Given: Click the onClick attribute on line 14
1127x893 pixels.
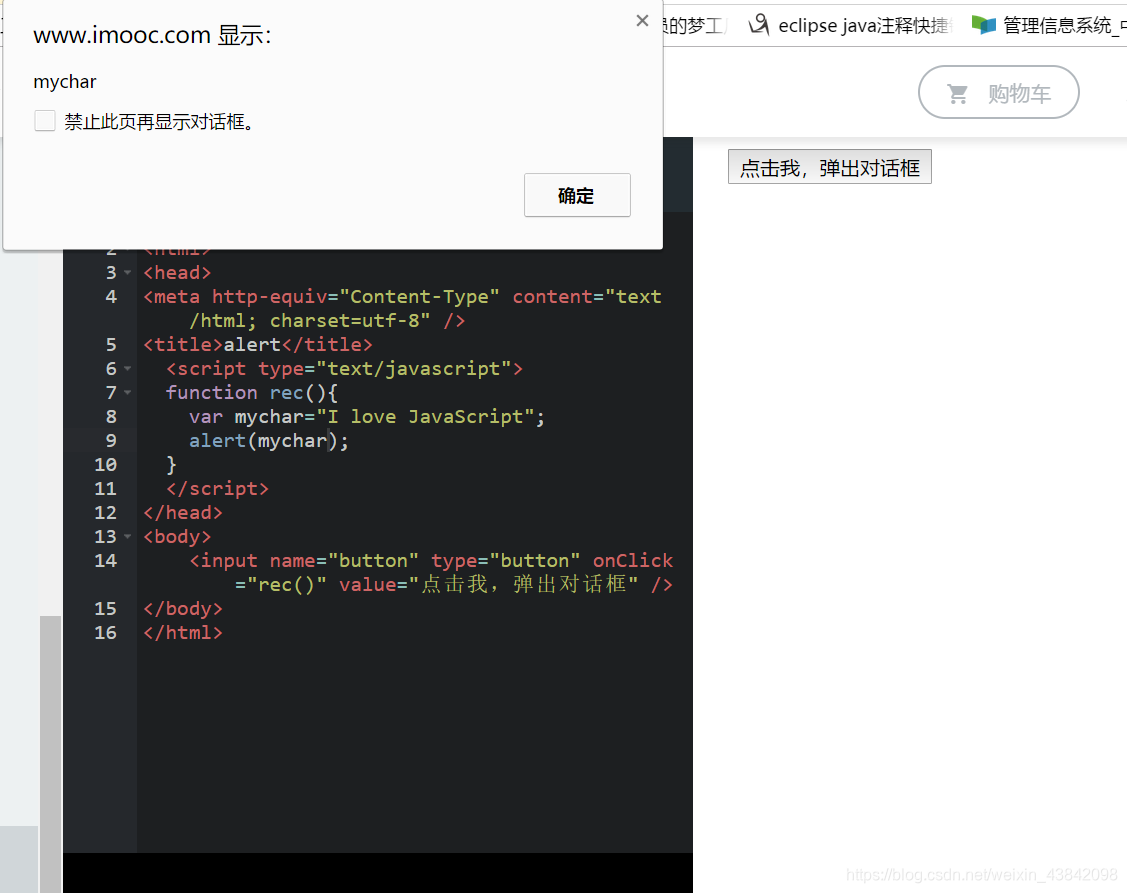Looking at the screenshot, I should [x=632, y=560].
